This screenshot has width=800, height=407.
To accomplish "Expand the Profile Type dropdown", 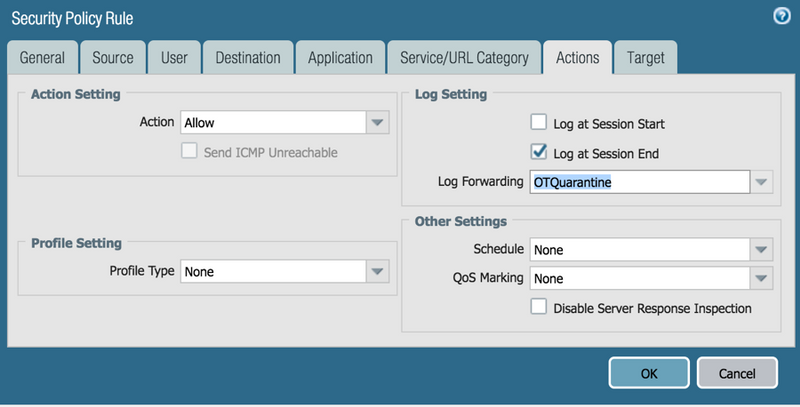I will click(377, 271).
